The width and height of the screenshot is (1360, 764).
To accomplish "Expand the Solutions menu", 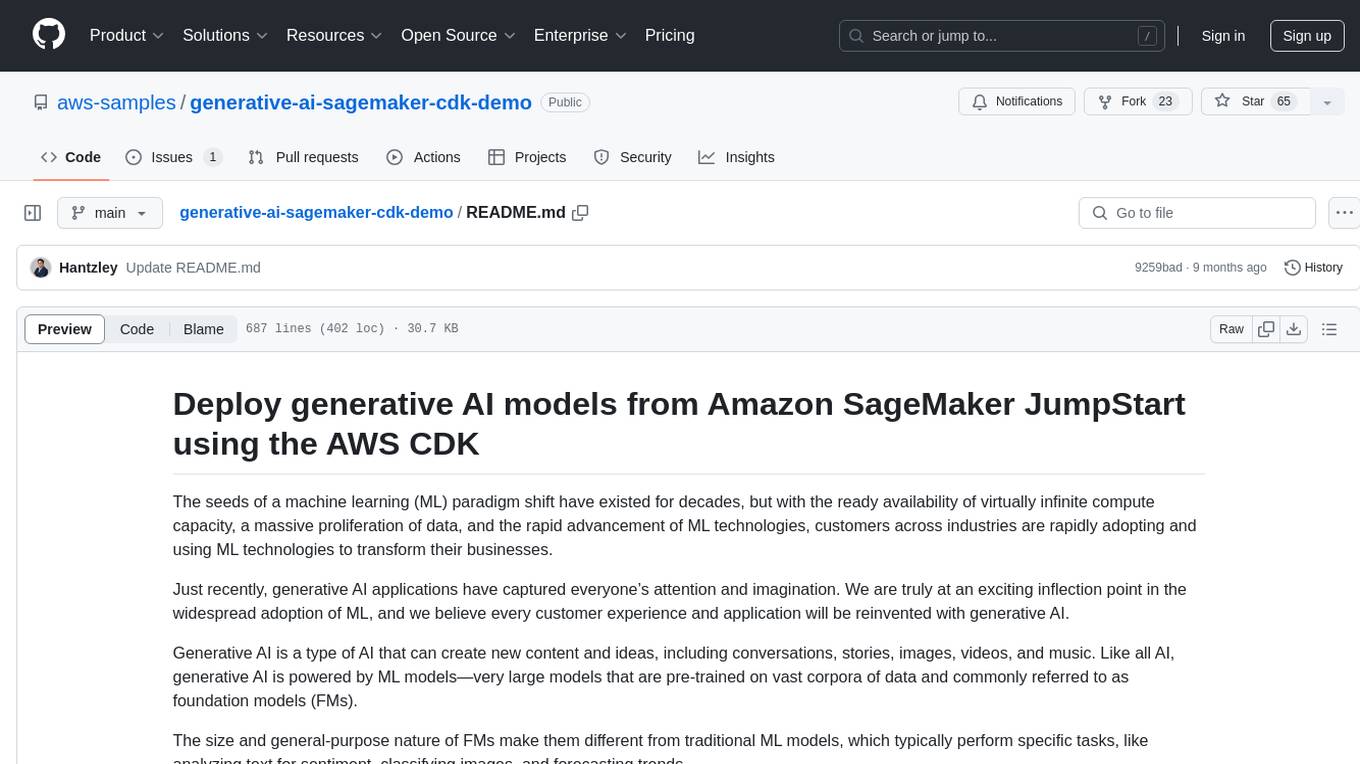I will 225,35.
